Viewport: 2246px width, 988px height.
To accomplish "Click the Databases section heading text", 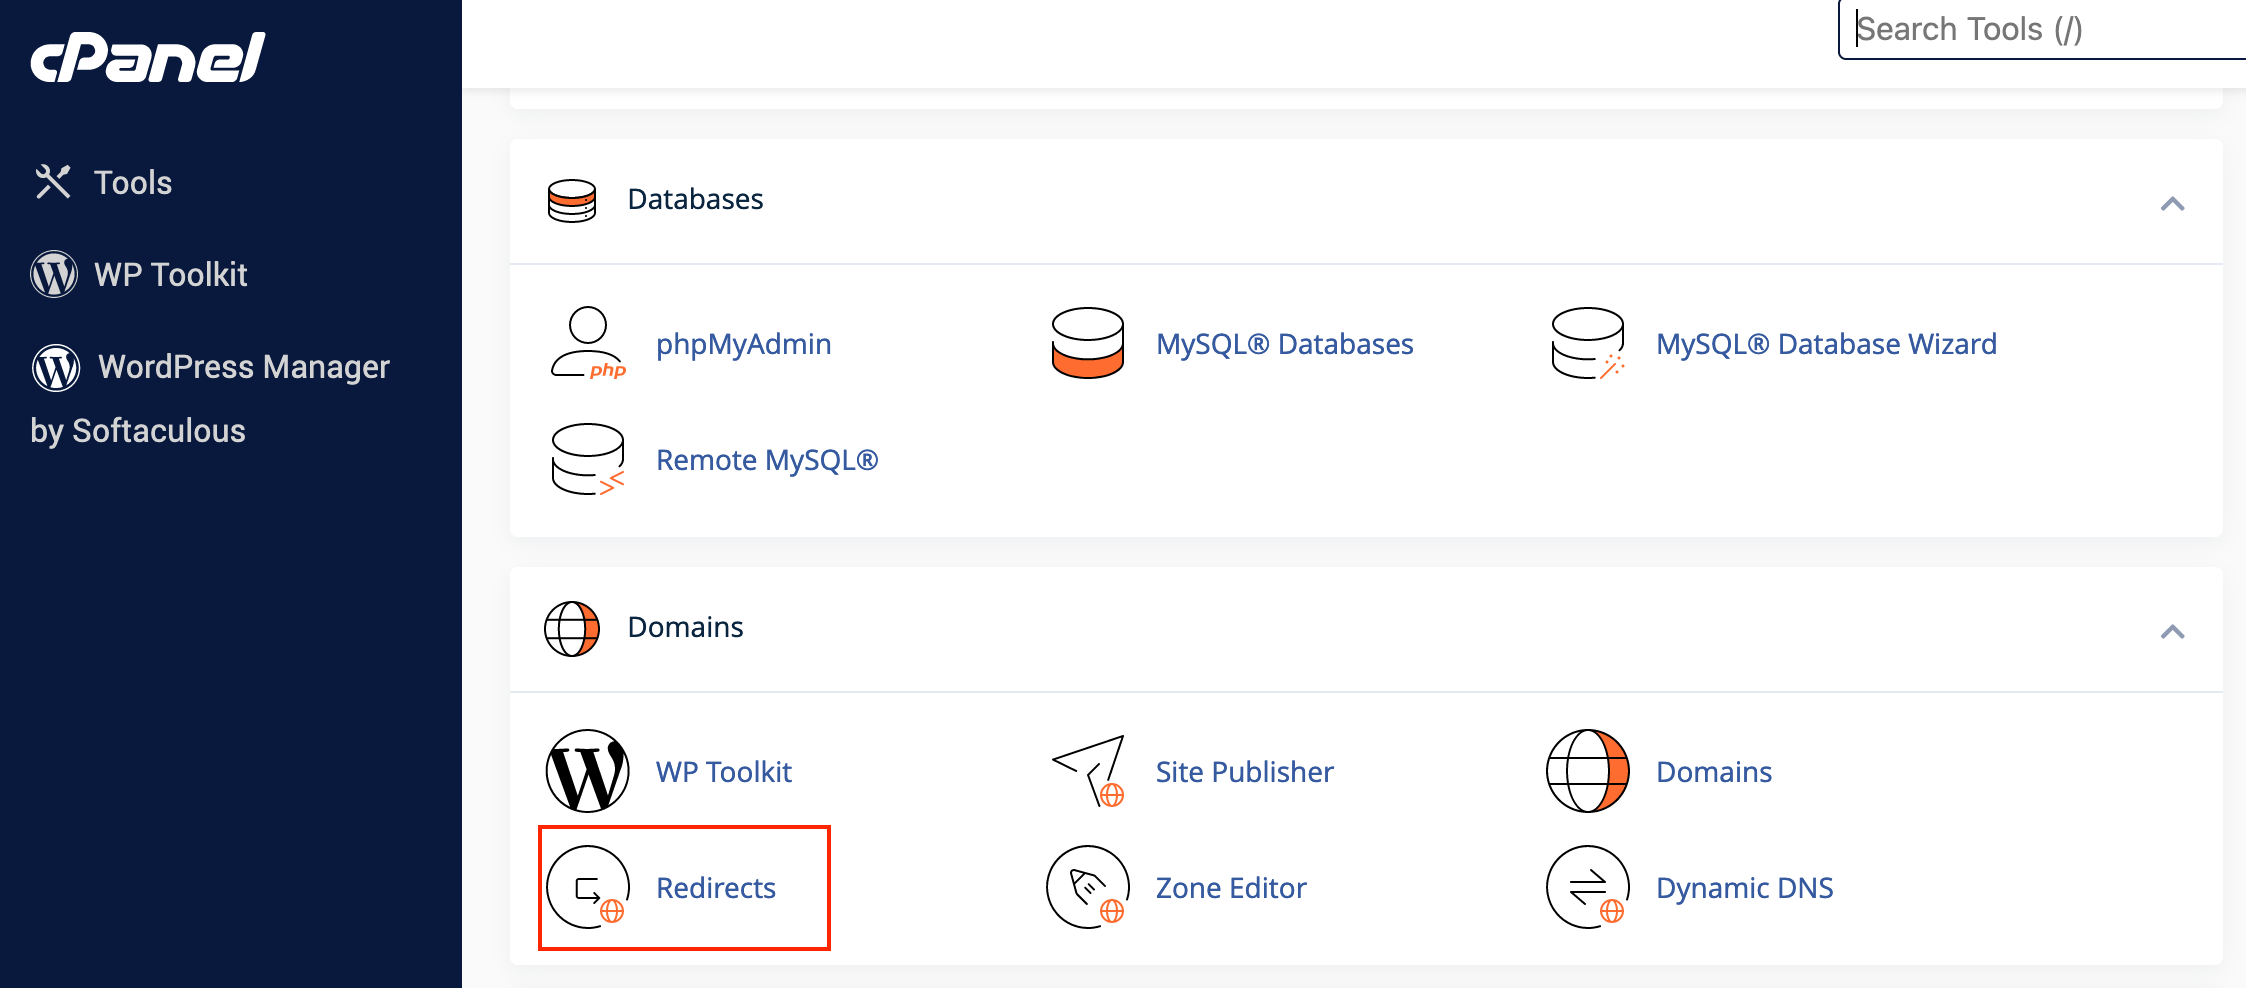I will (696, 200).
